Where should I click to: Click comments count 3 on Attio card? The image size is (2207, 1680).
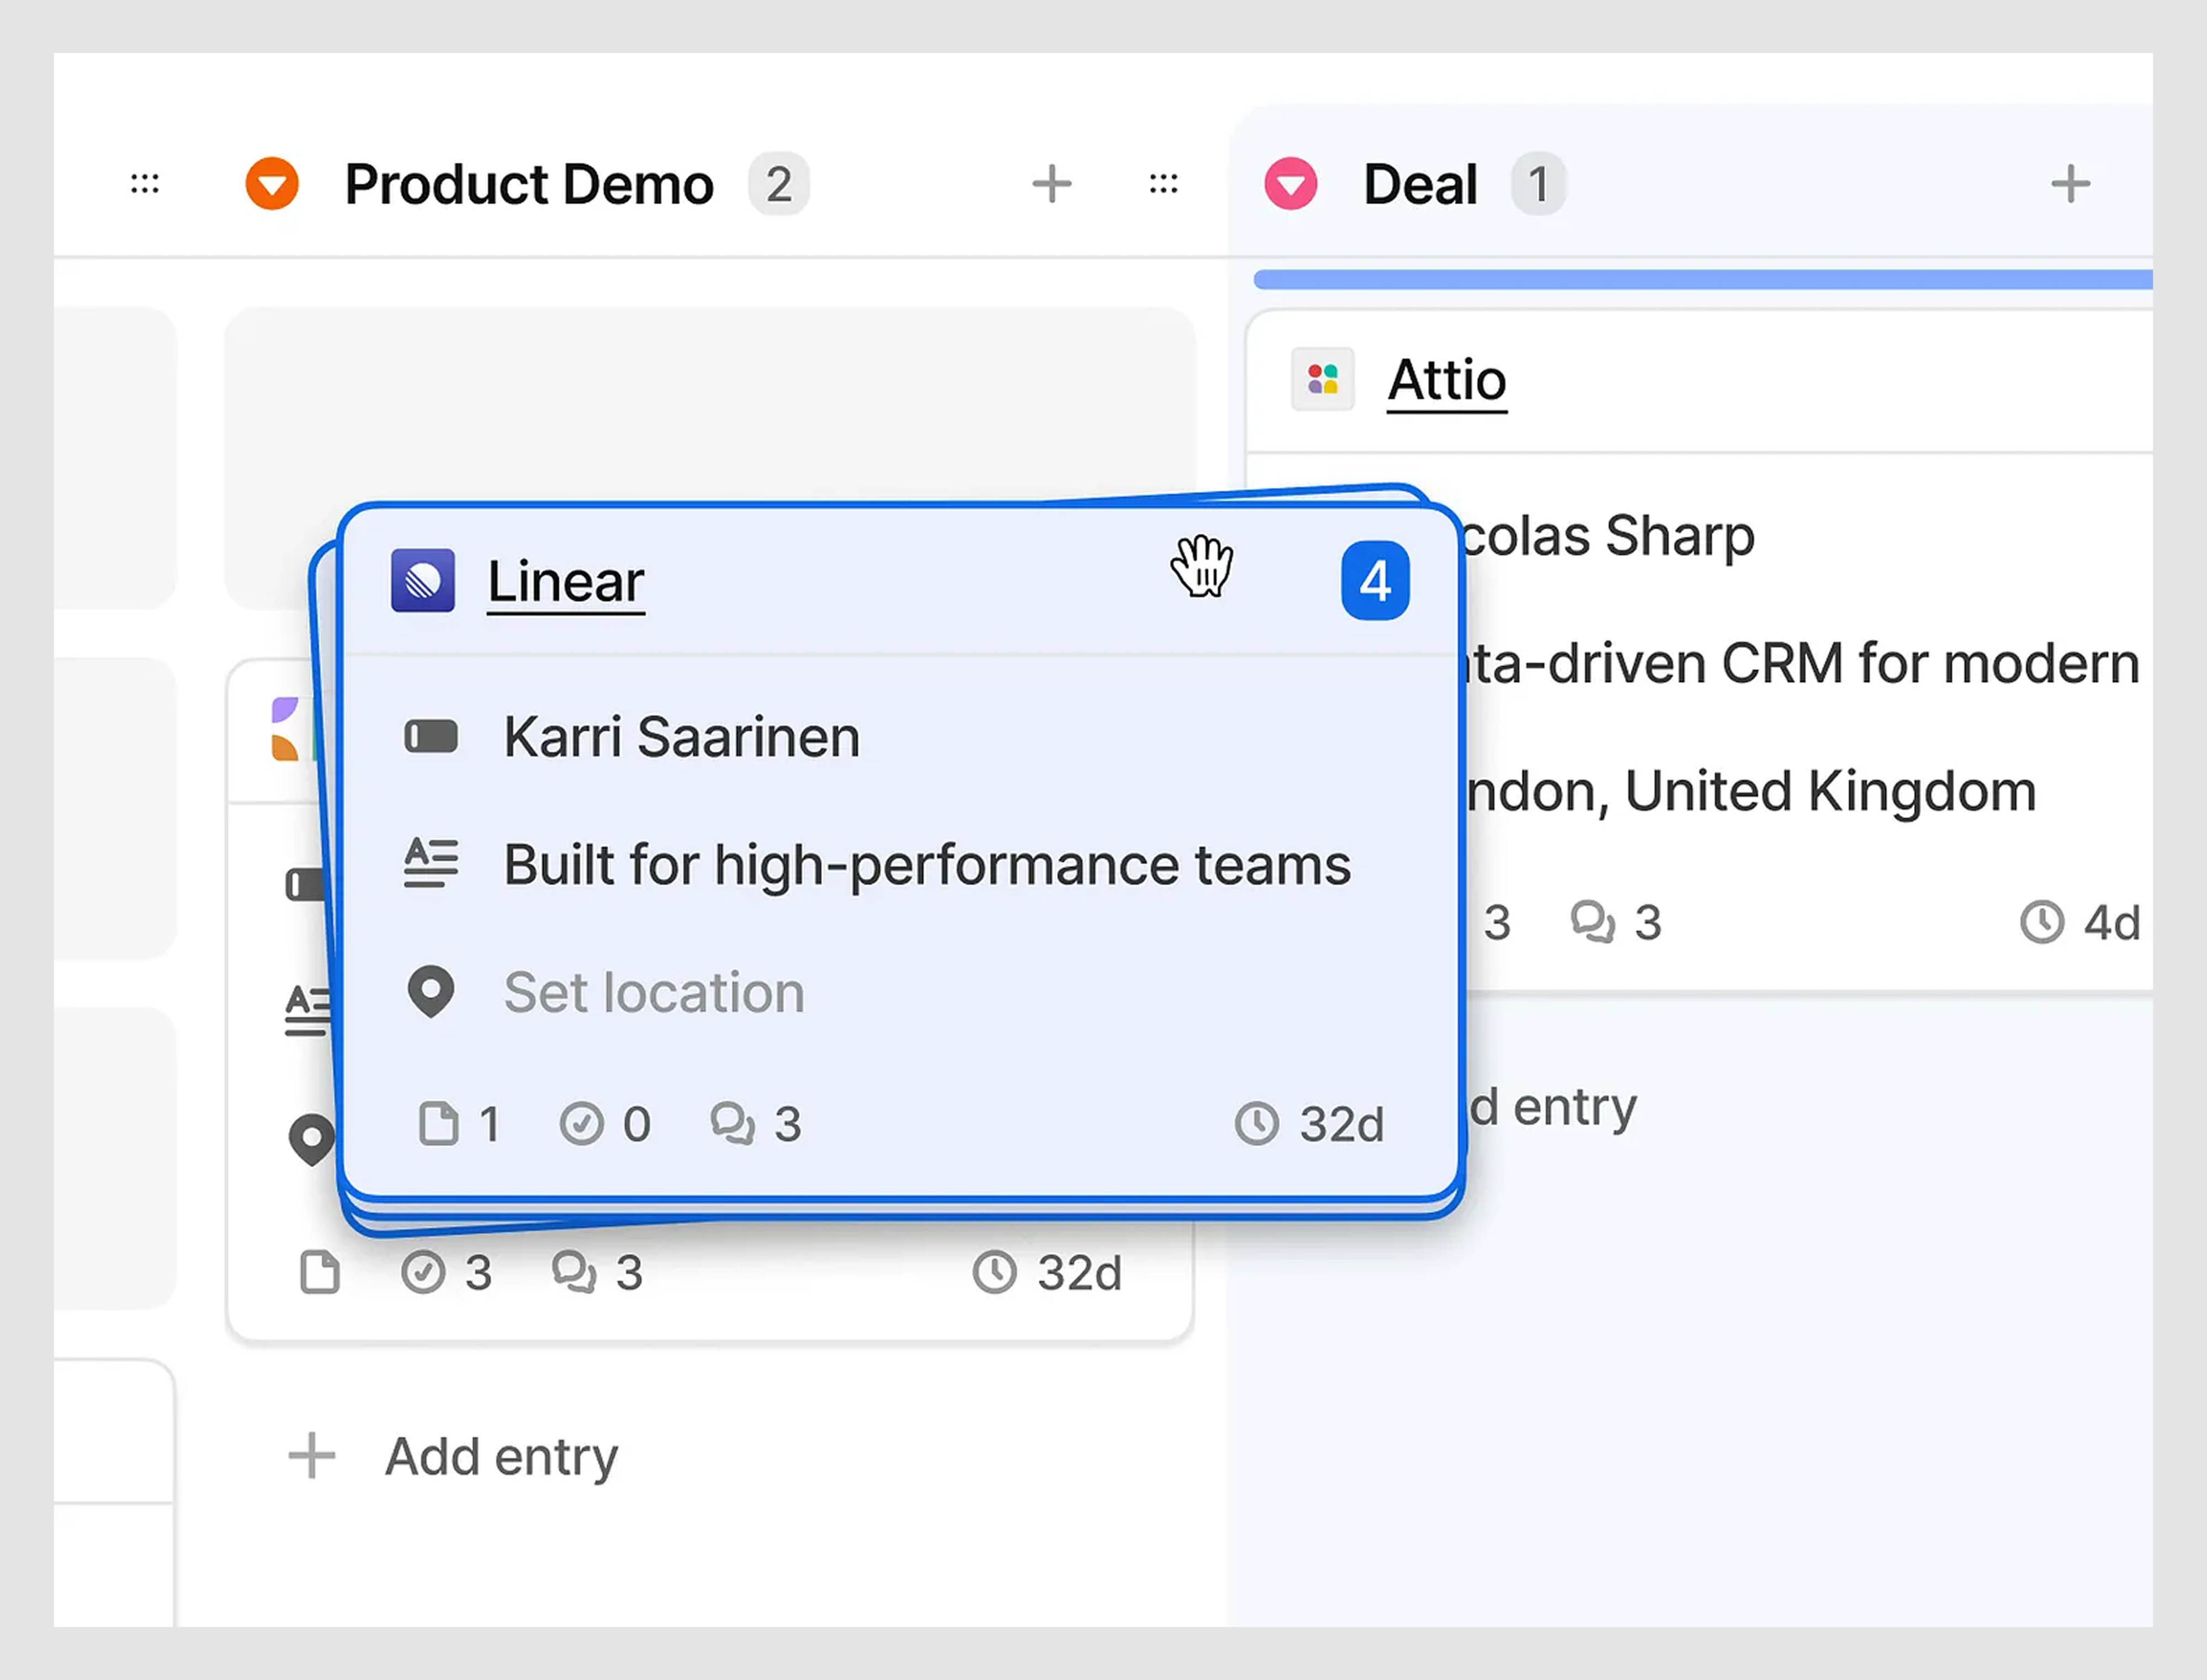(x=1616, y=923)
